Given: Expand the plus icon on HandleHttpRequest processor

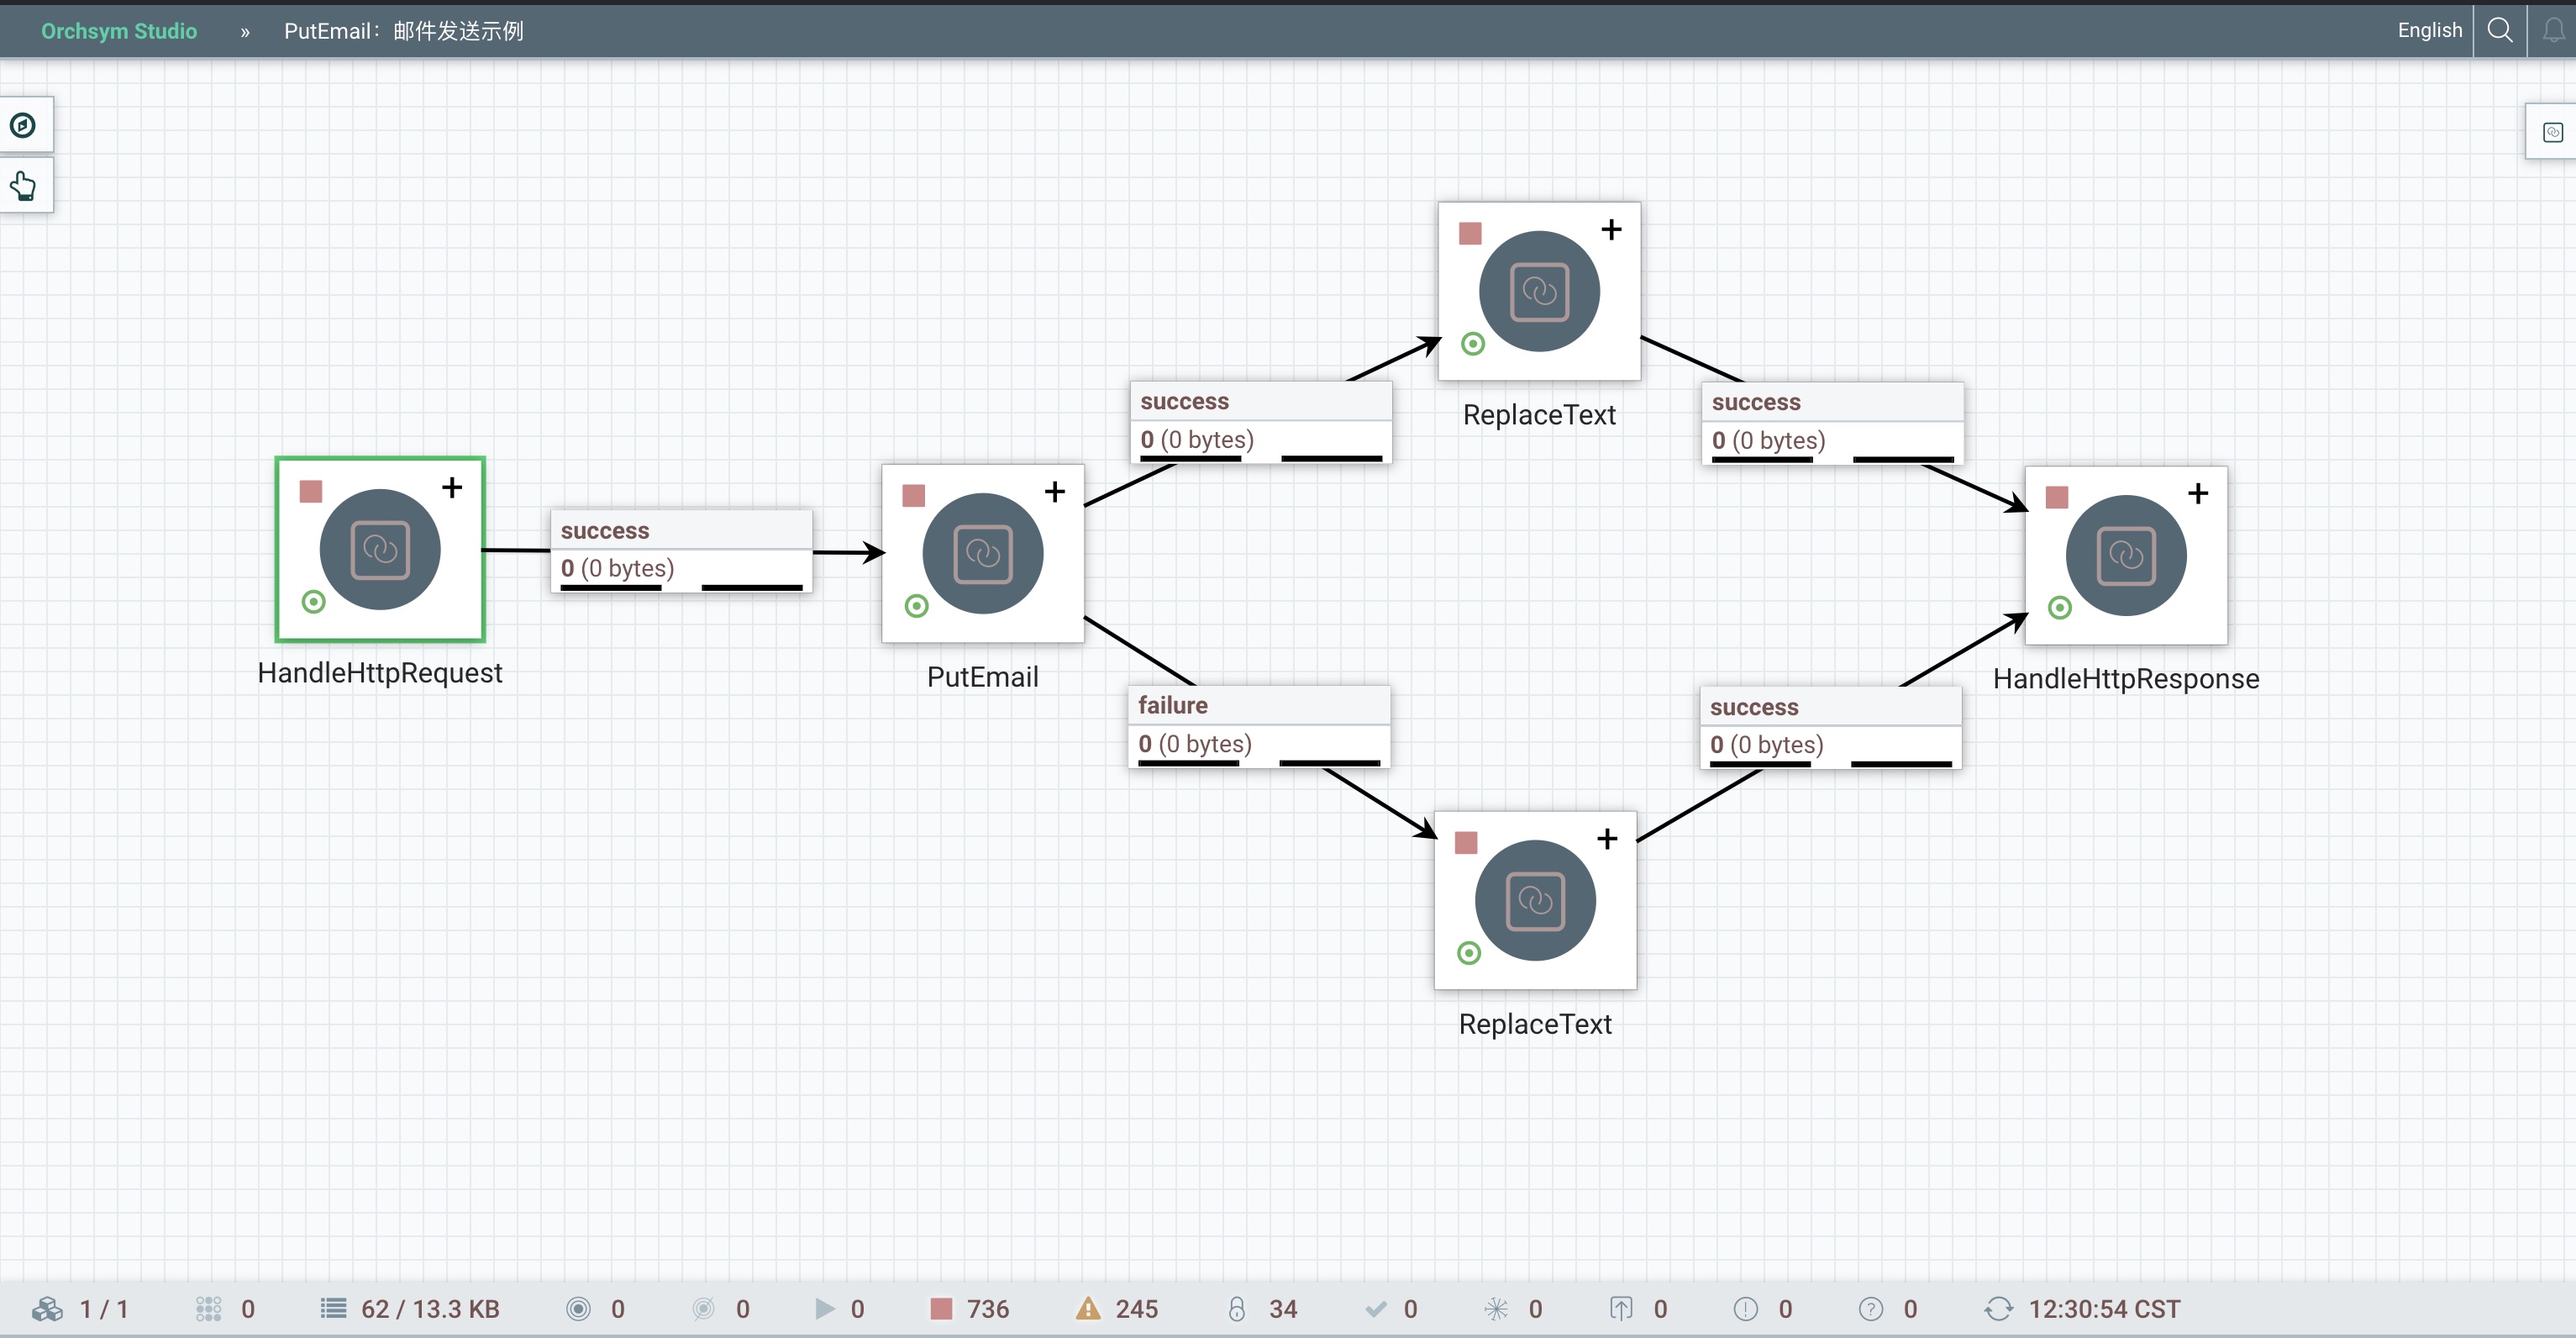Looking at the screenshot, I should [452, 487].
